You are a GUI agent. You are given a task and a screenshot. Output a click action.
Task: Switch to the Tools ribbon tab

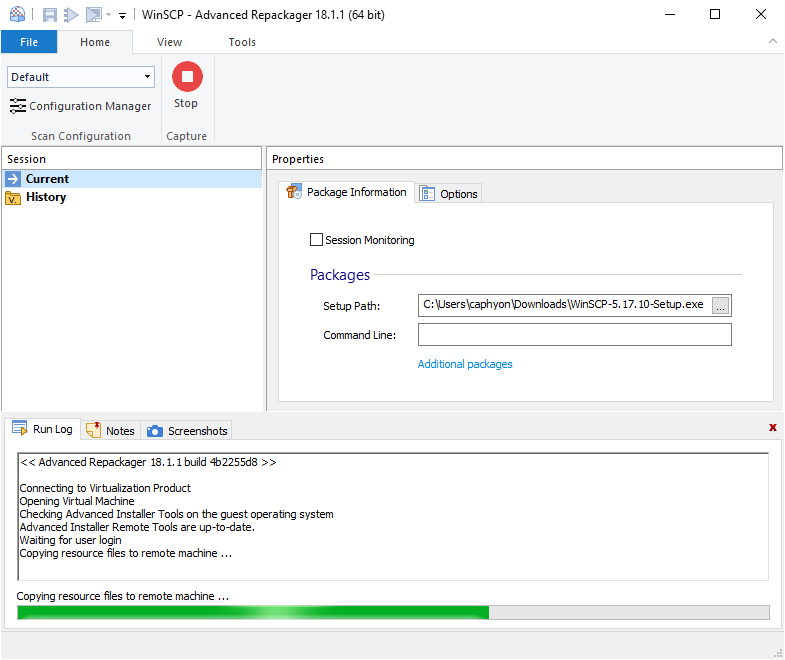(x=242, y=42)
